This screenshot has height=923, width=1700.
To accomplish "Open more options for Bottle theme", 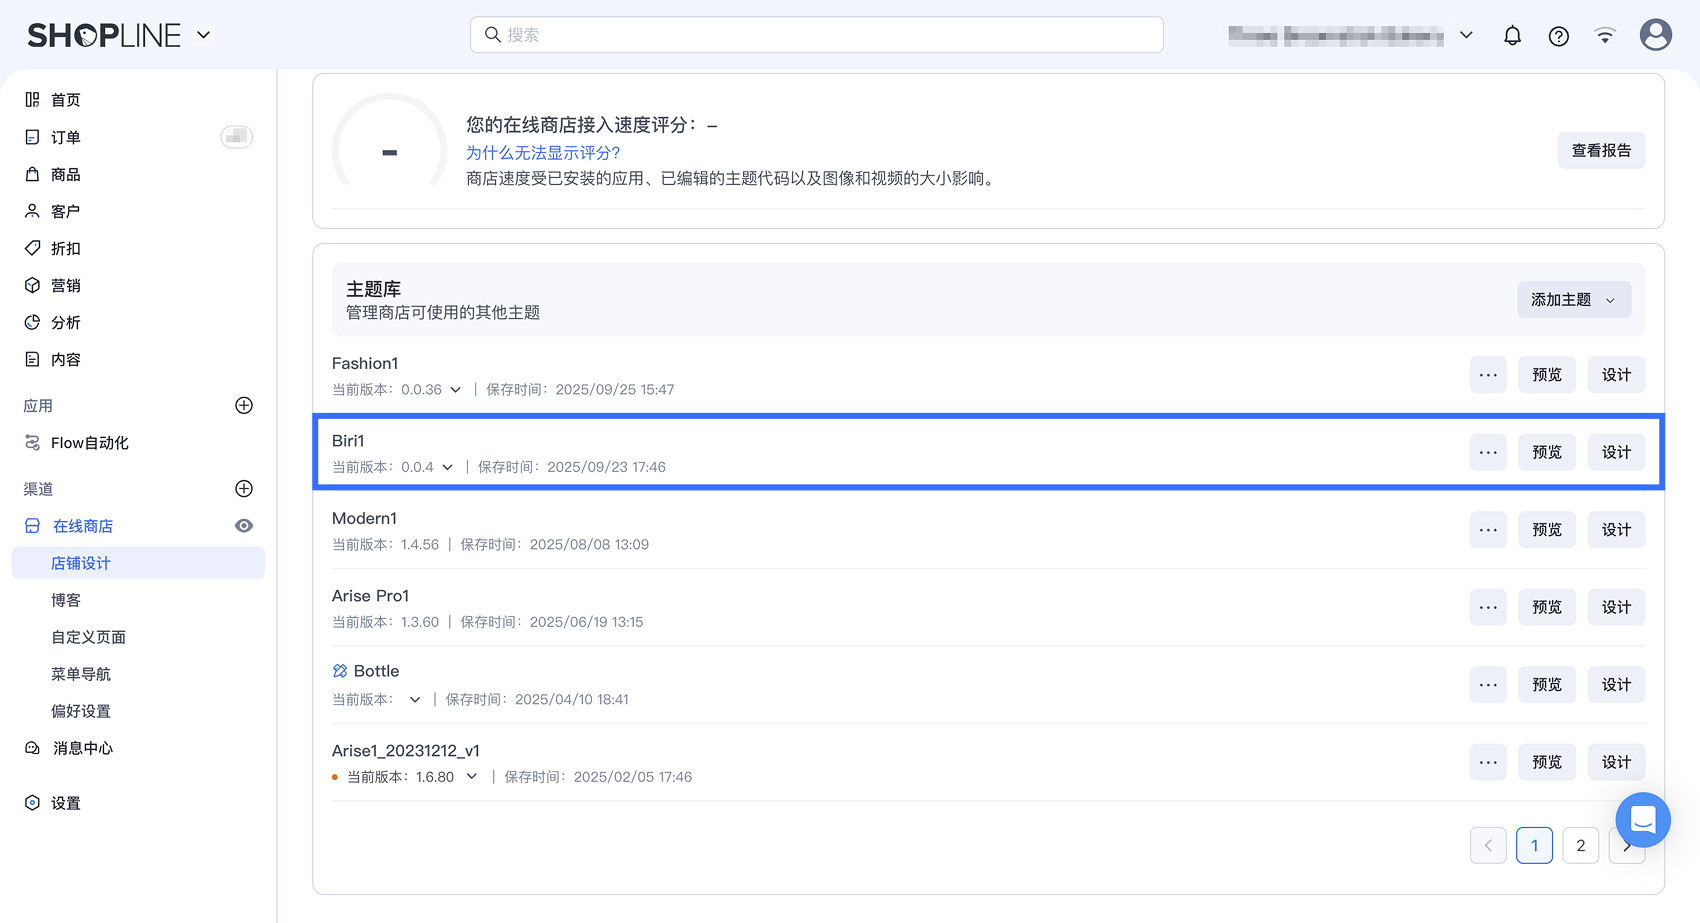I will pos(1488,685).
